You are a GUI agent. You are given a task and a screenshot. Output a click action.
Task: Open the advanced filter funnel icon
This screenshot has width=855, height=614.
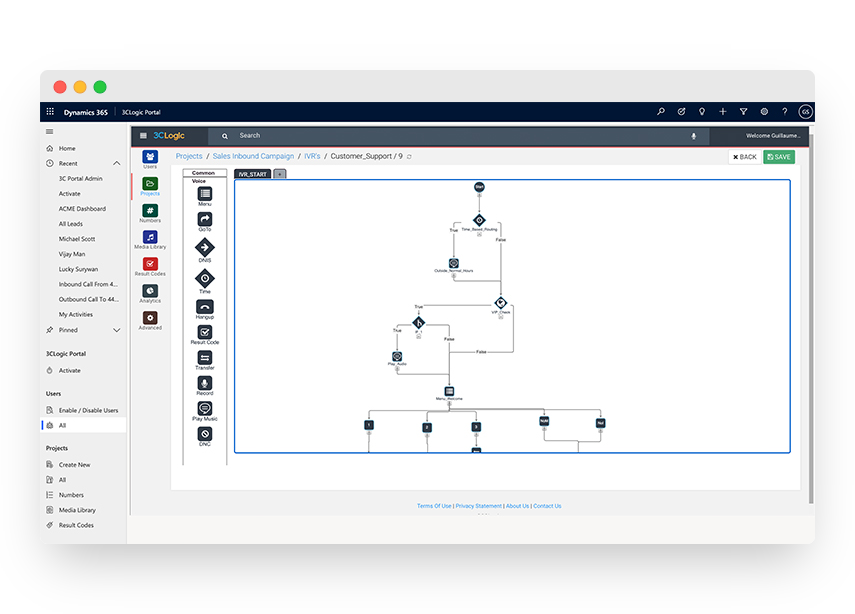pyautogui.click(x=743, y=112)
